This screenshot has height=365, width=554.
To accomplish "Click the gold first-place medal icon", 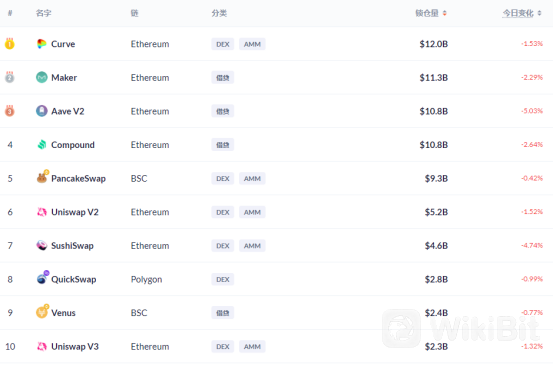I will [10, 44].
